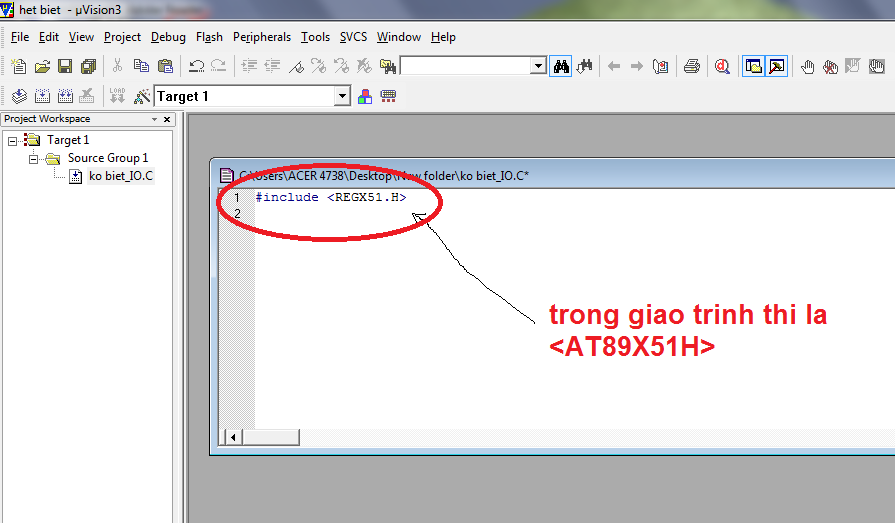Image resolution: width=895 pixels, height=523 pixels.
Task: Save the current file with floppy icon
Action: point(65,66)
